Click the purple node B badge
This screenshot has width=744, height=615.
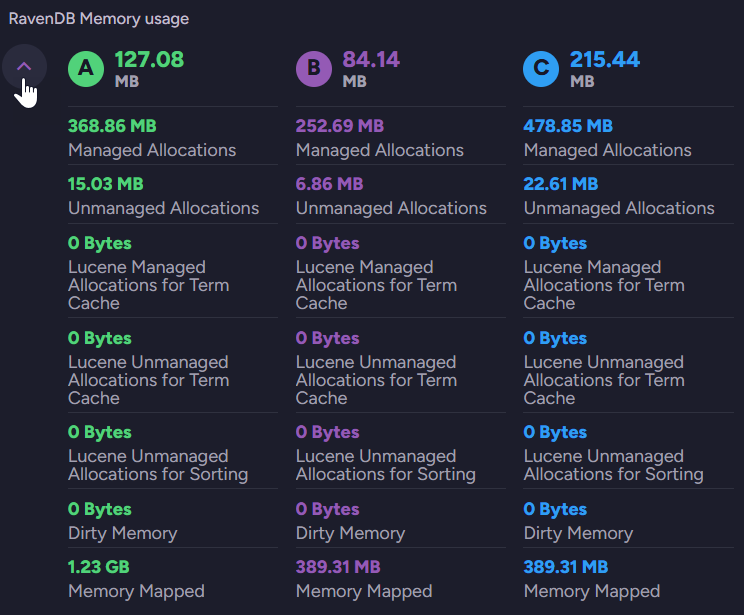[x=314, y=69]
